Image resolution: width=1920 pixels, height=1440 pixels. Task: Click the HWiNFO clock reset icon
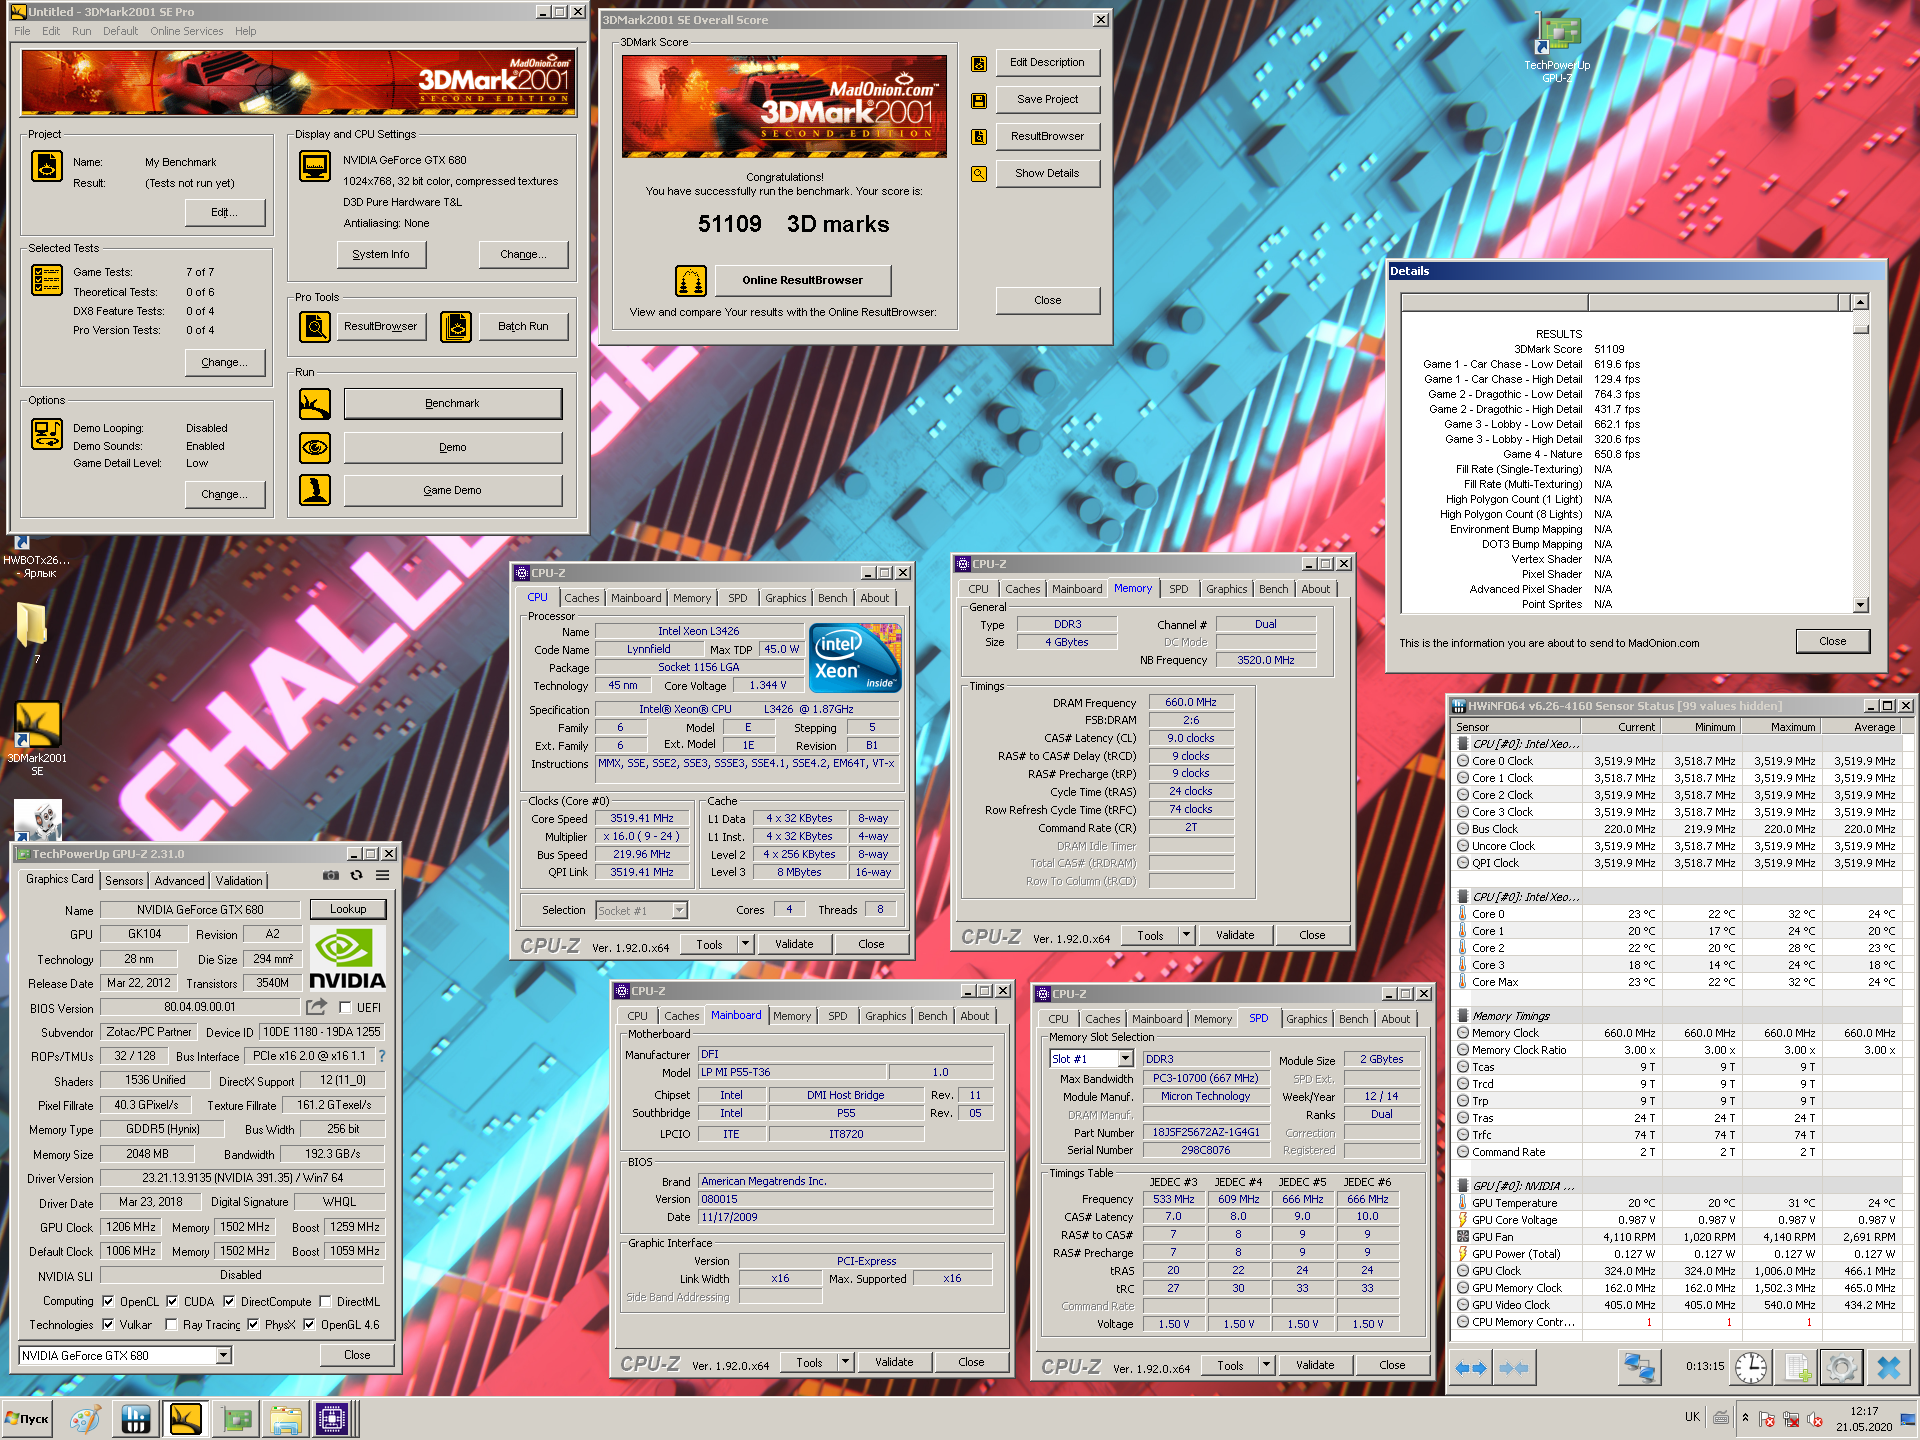pyautogui.click(x=1750, y=1367)
